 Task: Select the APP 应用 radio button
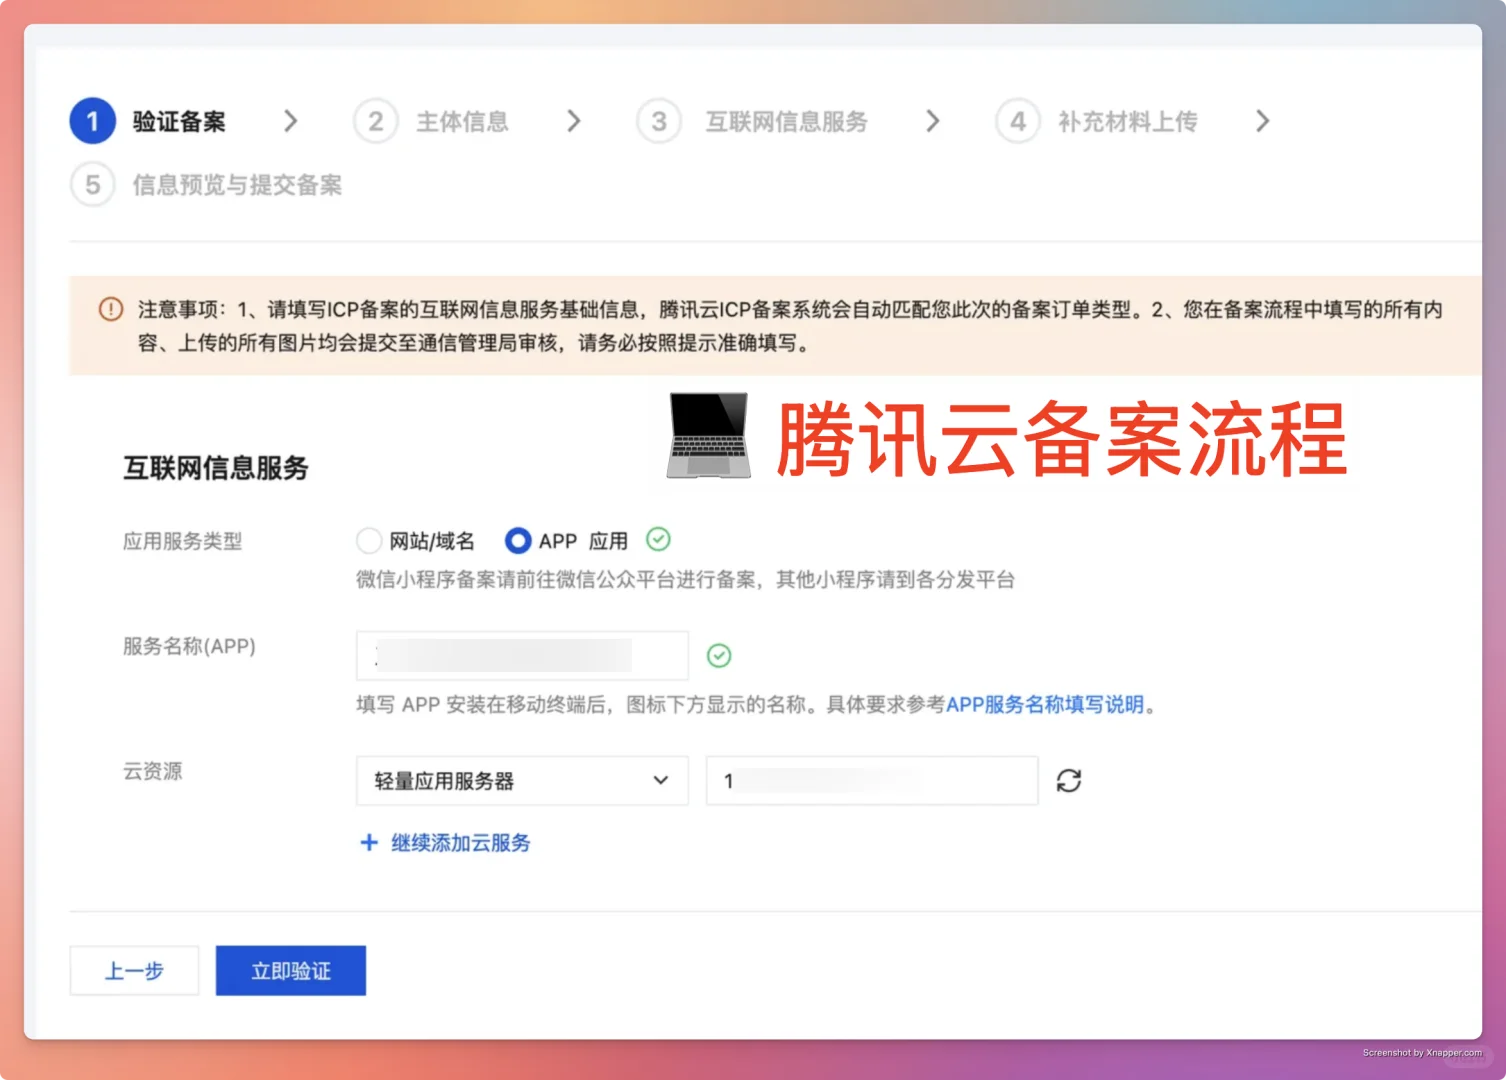[517, 540]
